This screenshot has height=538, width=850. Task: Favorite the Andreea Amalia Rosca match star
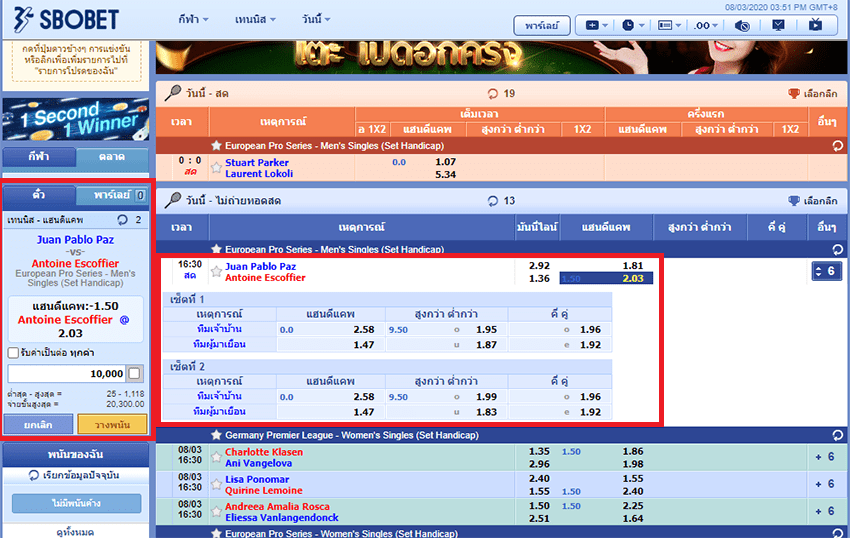pyautogui.click(x=216, y=511)
